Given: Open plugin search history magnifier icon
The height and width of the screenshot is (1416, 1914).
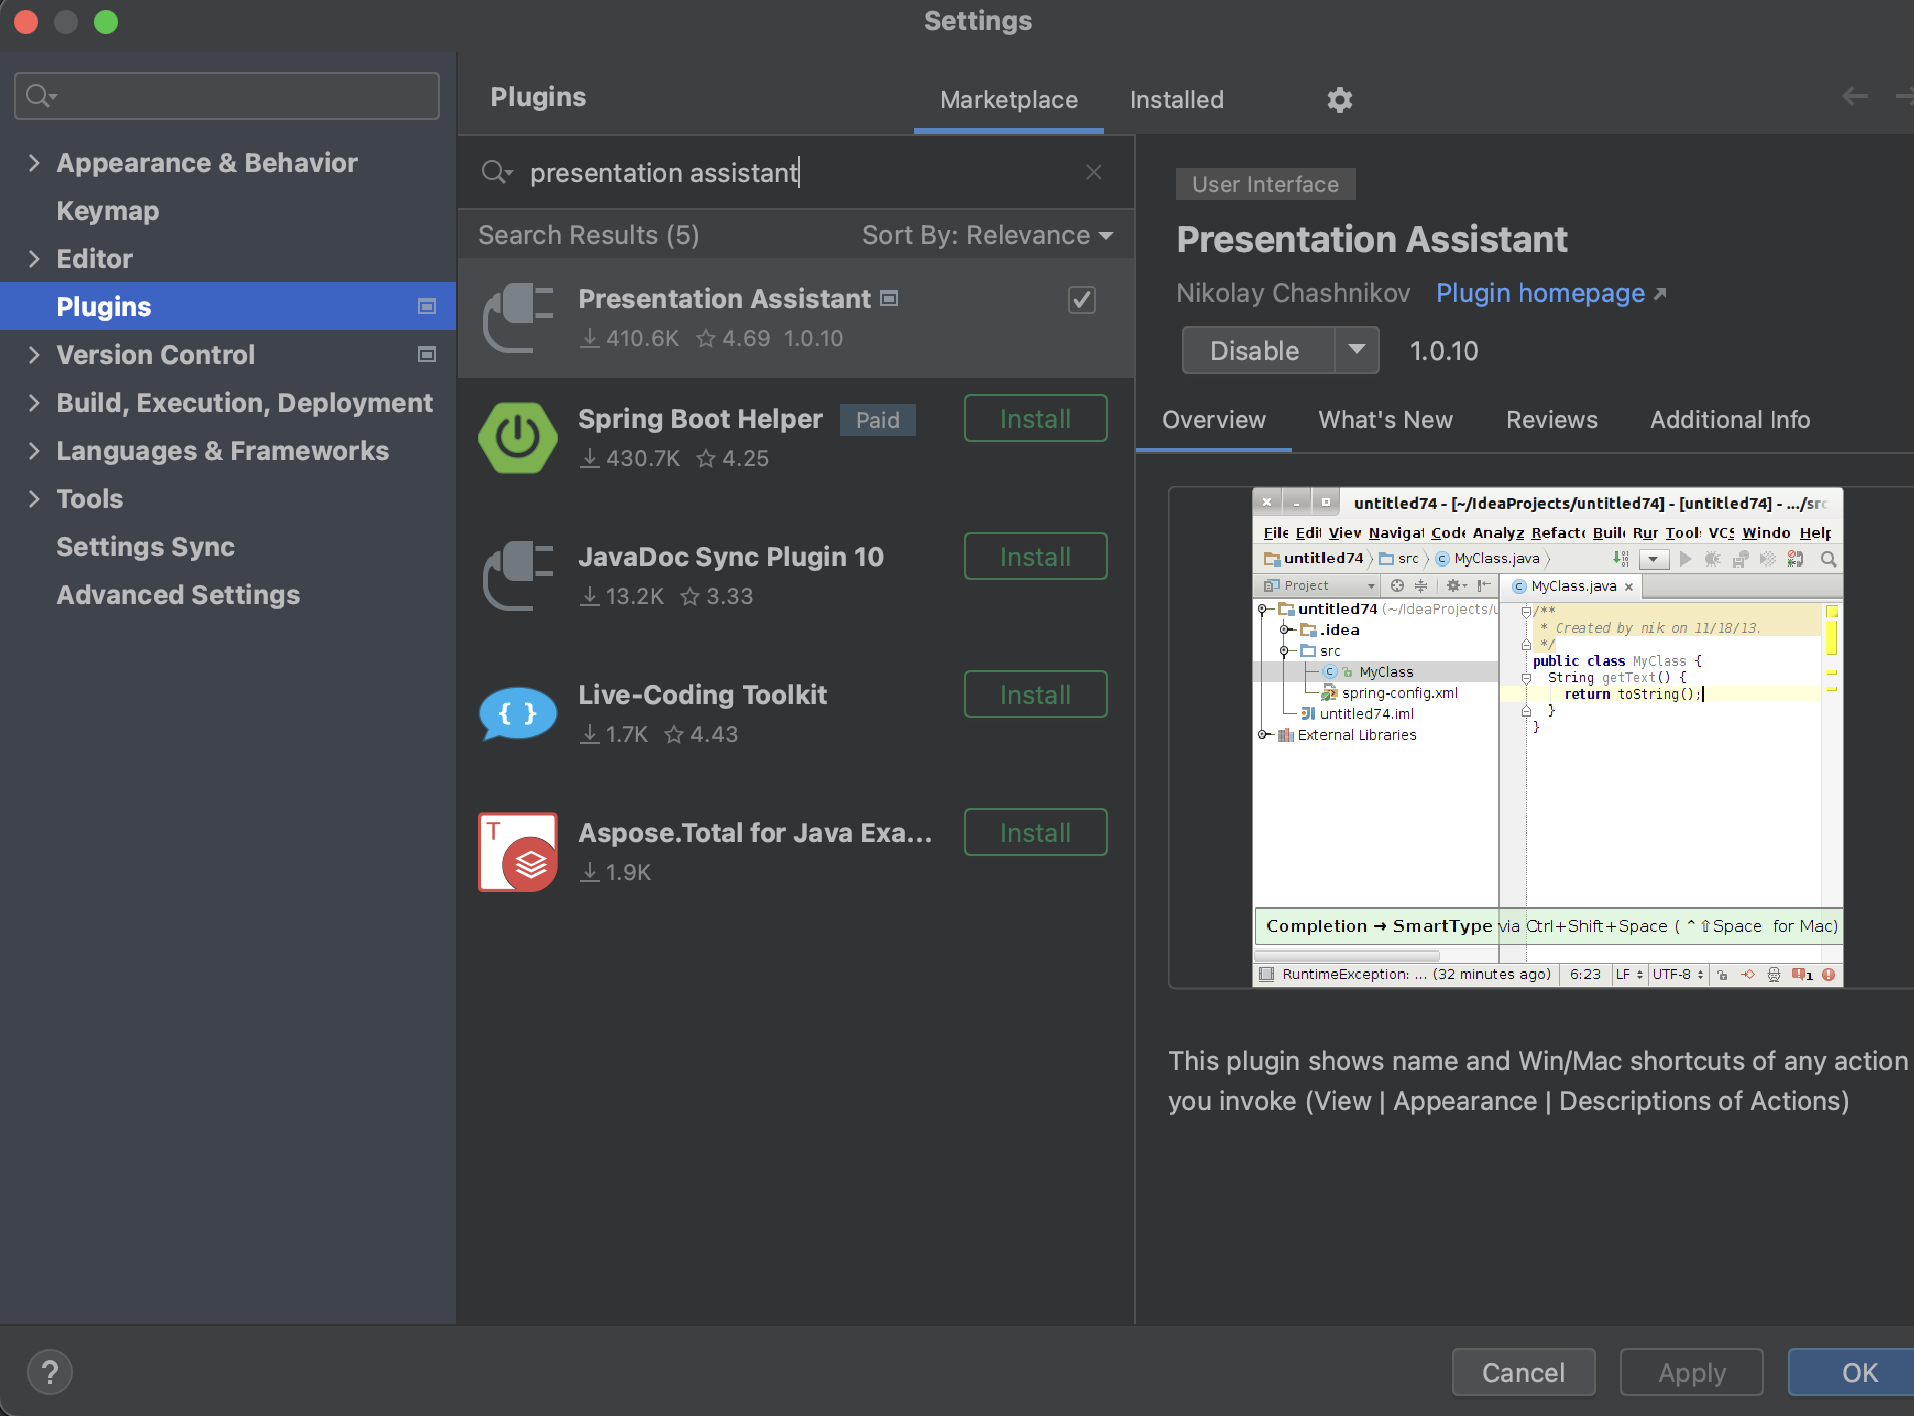Looking at the screenshot, I should pyautogui.click(x=496, y=172).
